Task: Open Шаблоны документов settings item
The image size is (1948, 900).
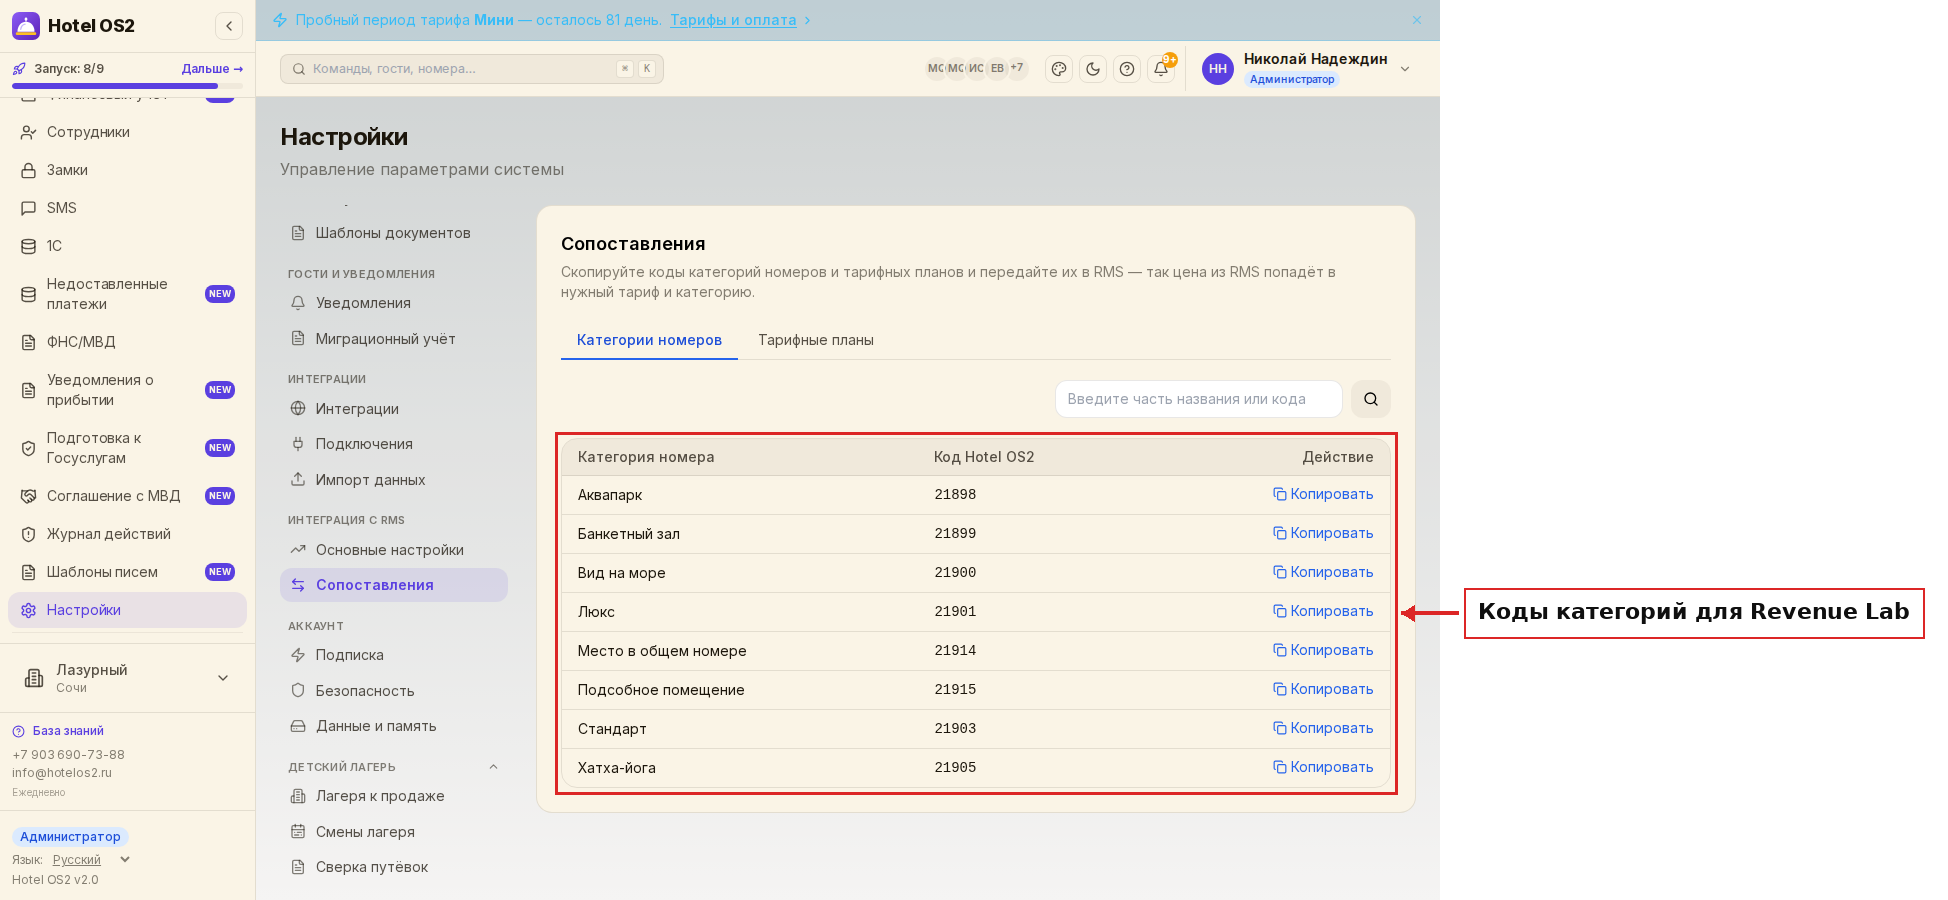Action: [394, 233]
